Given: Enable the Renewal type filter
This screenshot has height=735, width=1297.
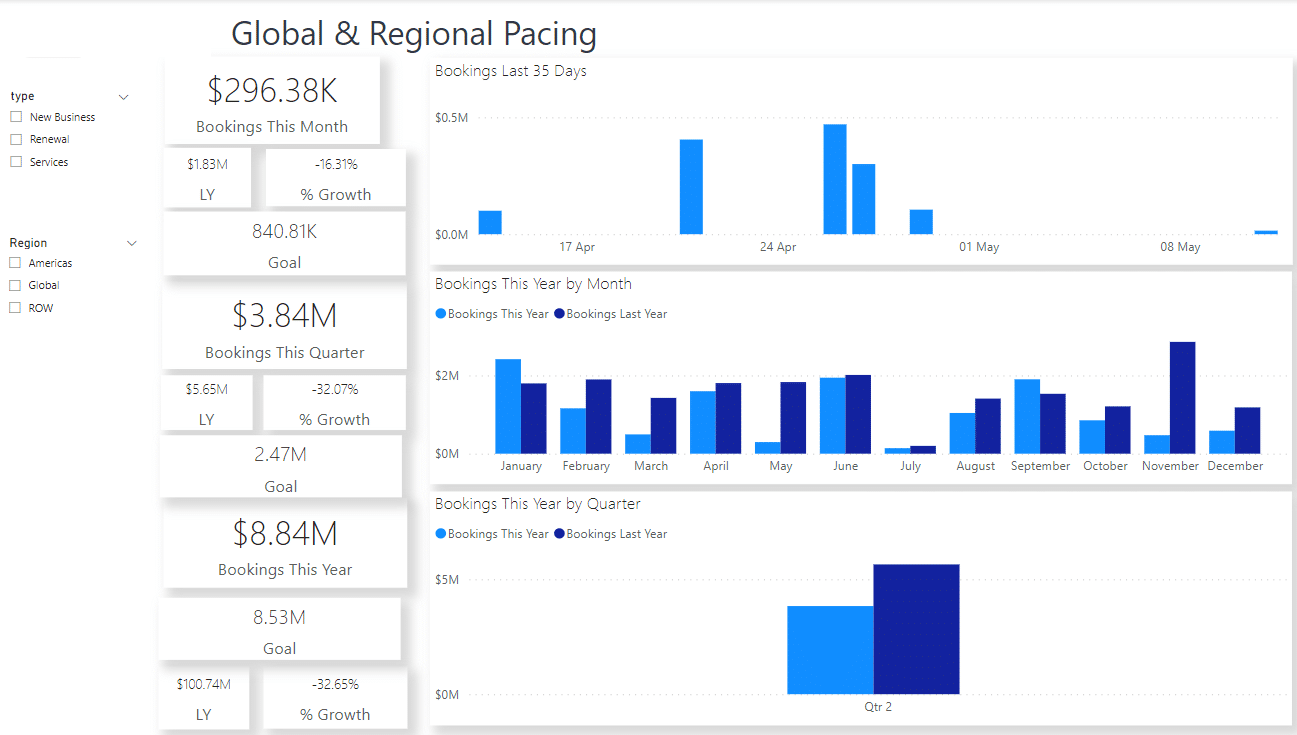Looking at the screenshot, I should [16, 139].
